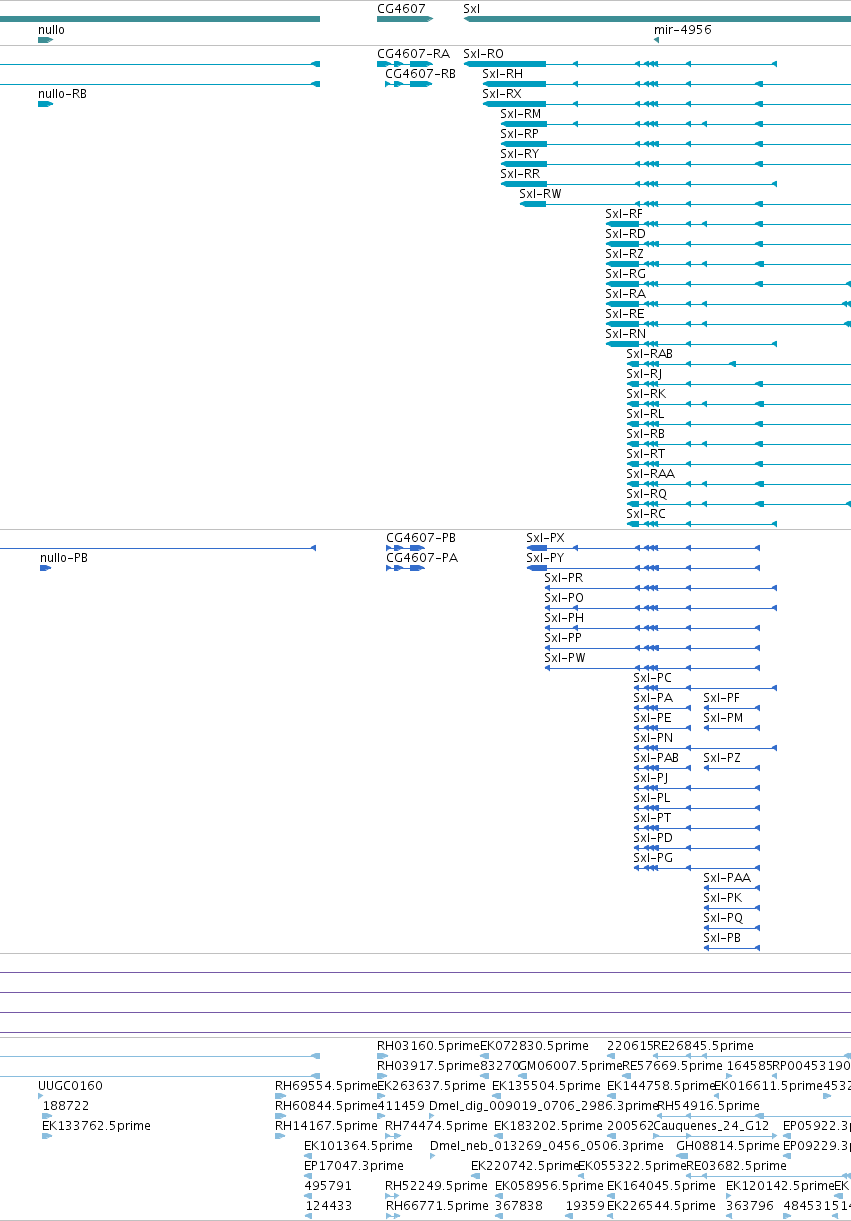Click the Sxl-PH protein label
851x1221 pixels.
[x=564, y=617]
